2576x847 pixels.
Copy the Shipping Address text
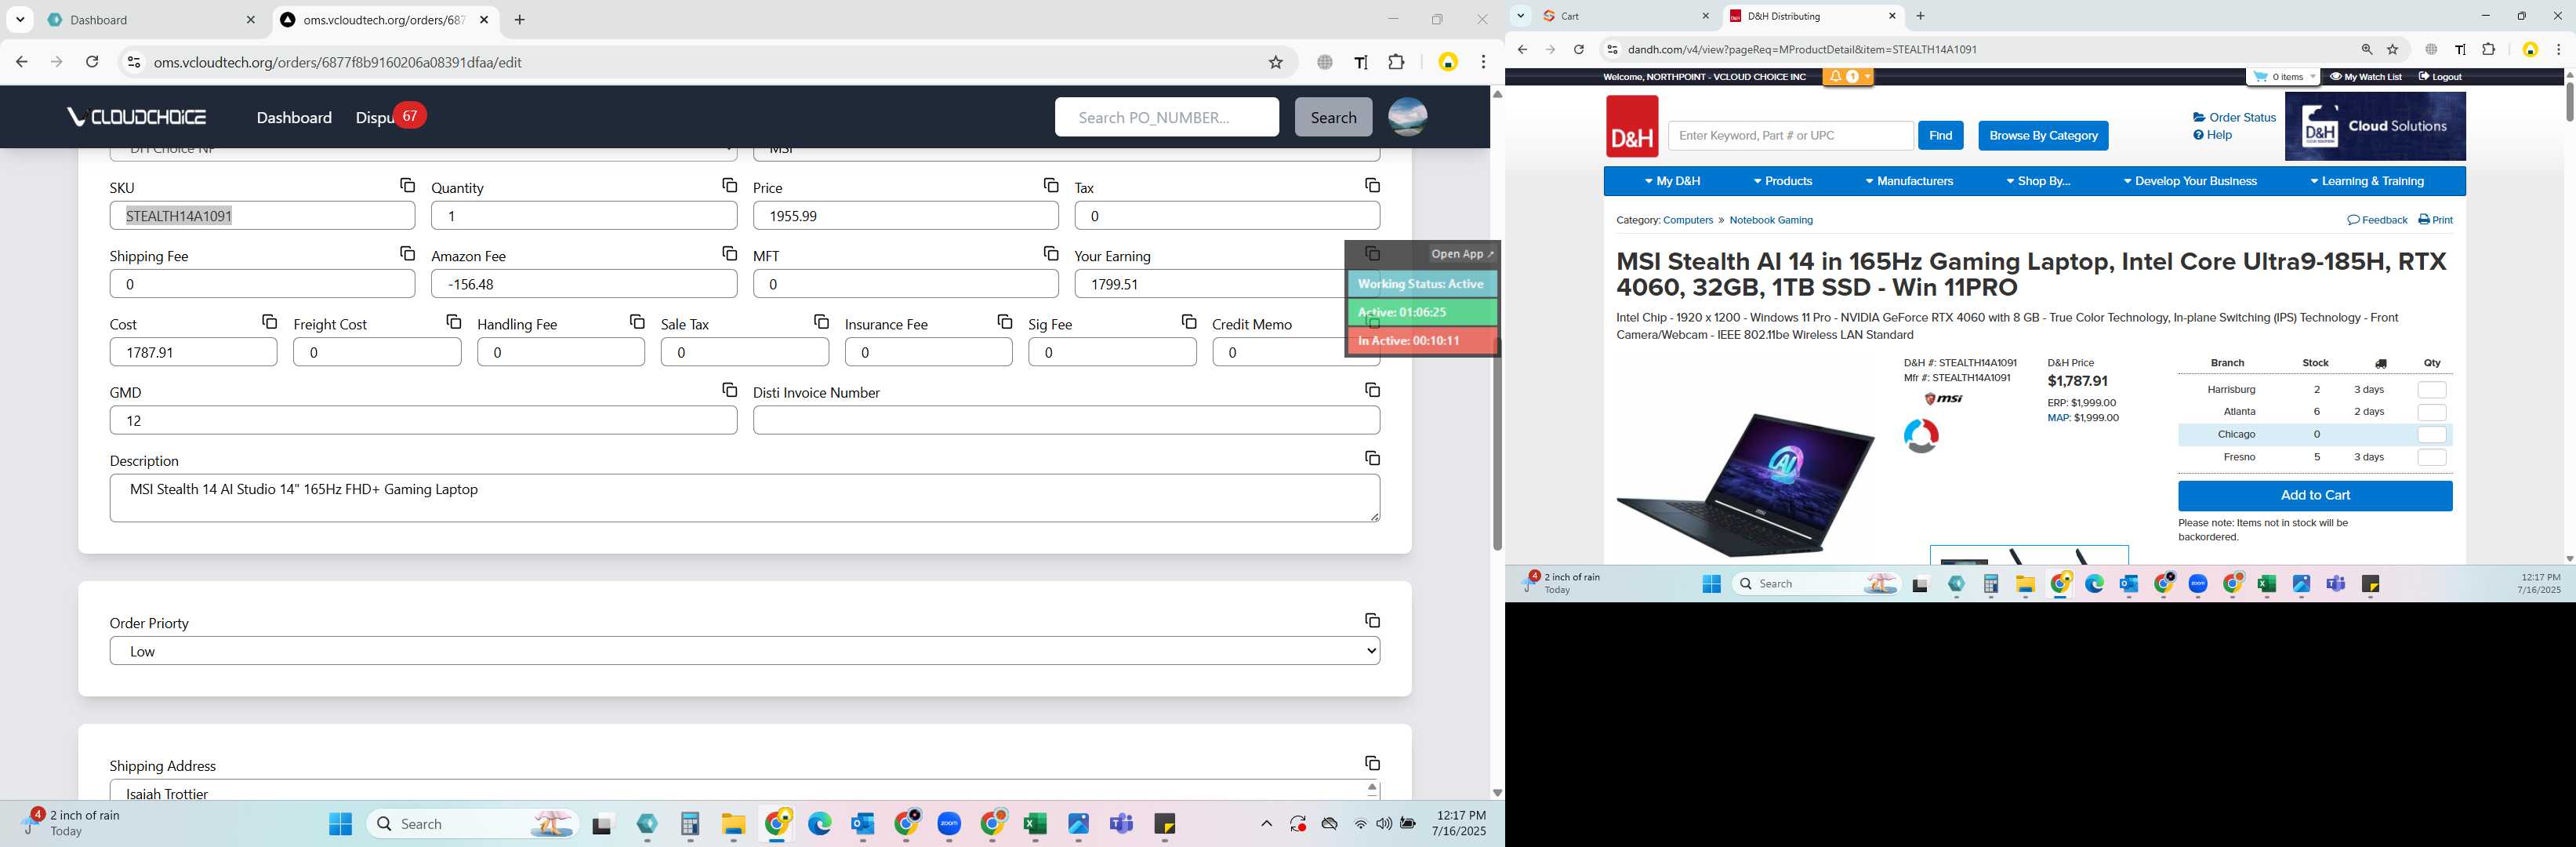(1372, 763)
